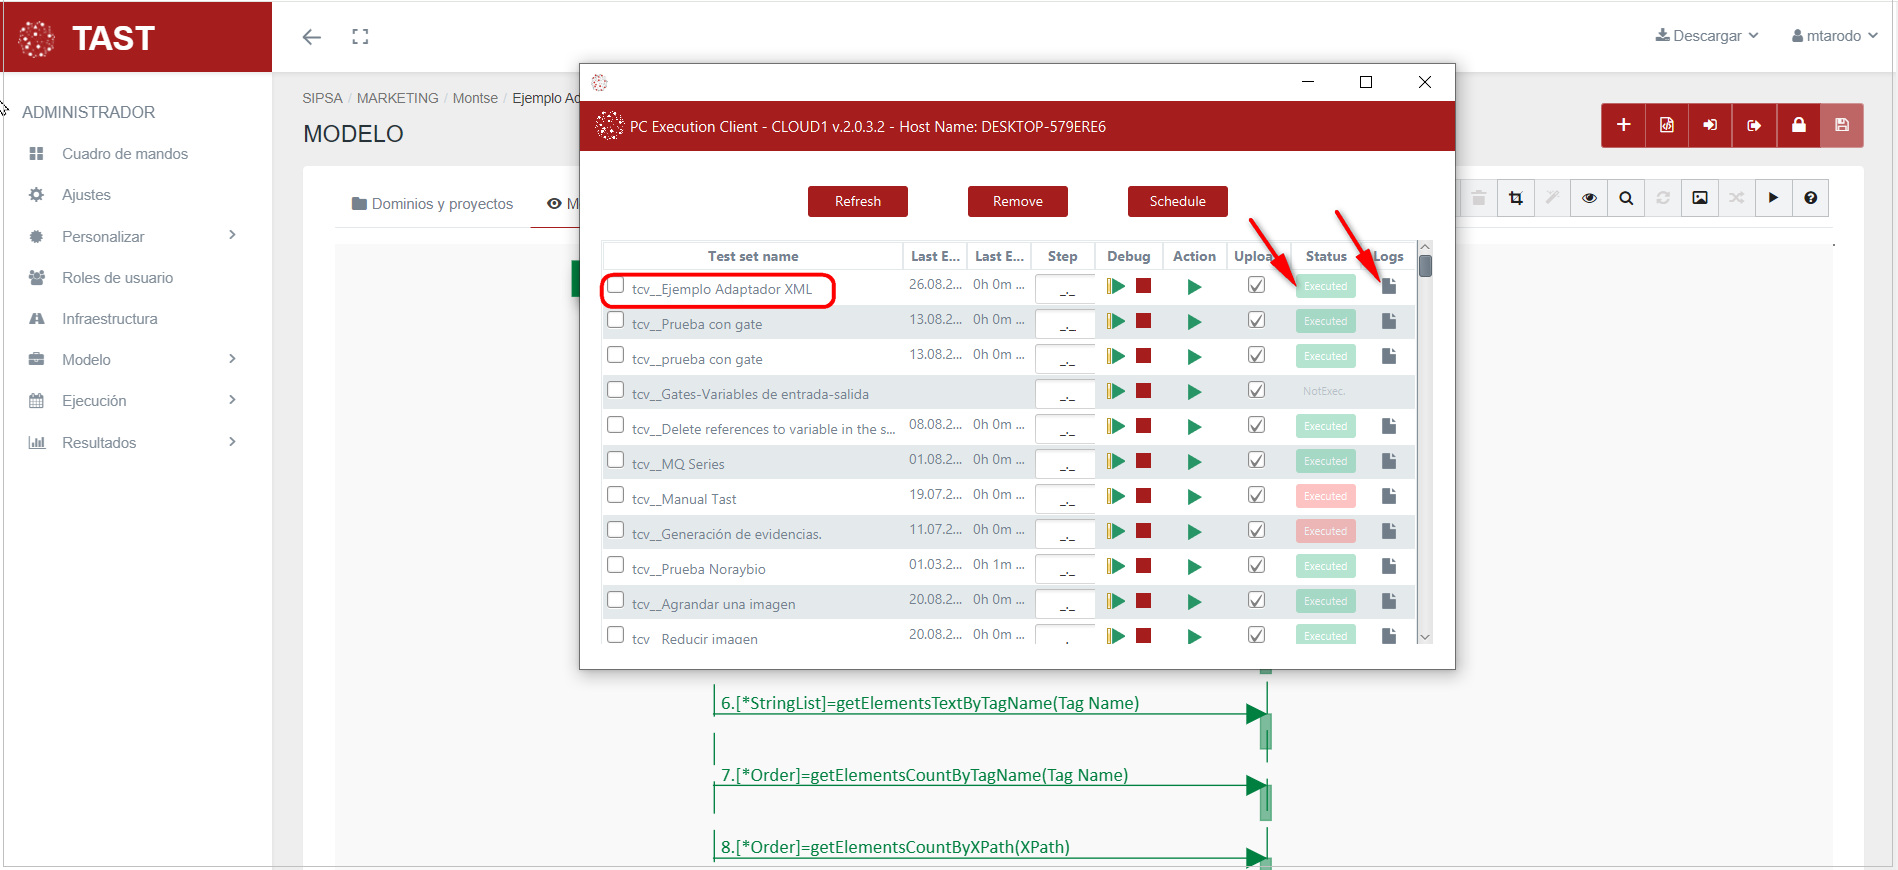Screen dimensions: 1898x870
Task: Click debug step-play icon for tcv__MQ Series
Action: coord(1116,461)
